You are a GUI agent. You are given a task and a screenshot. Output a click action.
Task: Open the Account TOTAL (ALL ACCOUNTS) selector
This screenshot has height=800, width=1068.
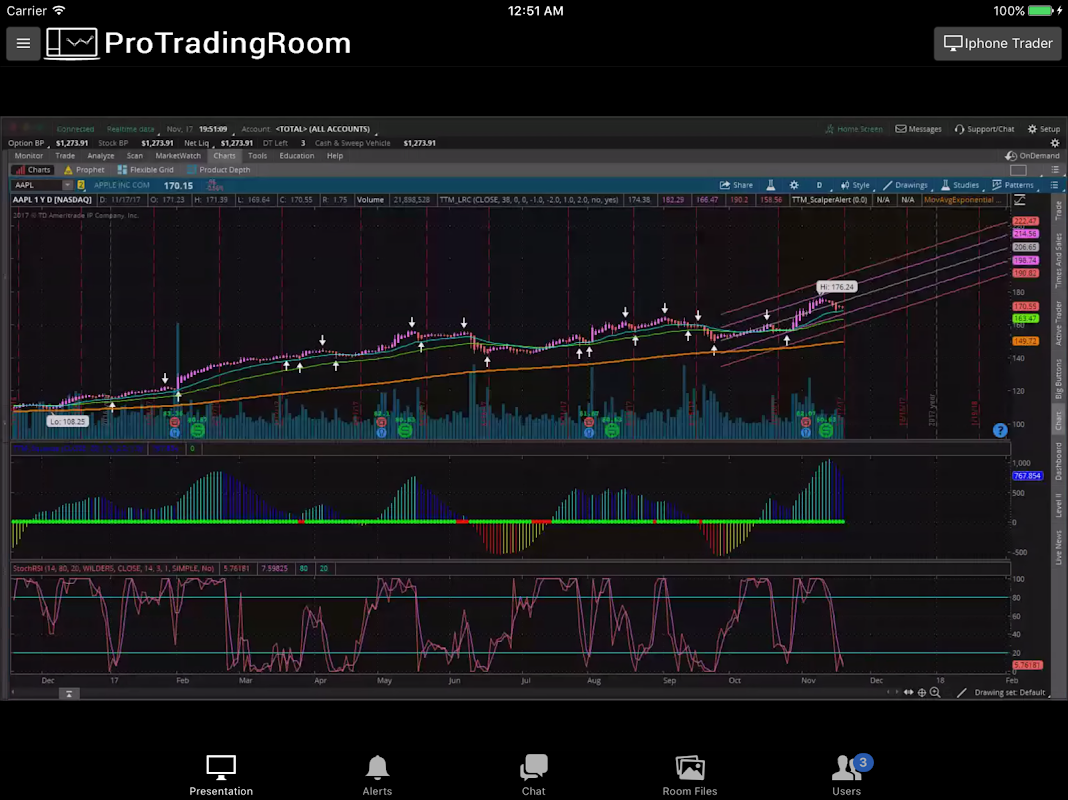point(322,129)
